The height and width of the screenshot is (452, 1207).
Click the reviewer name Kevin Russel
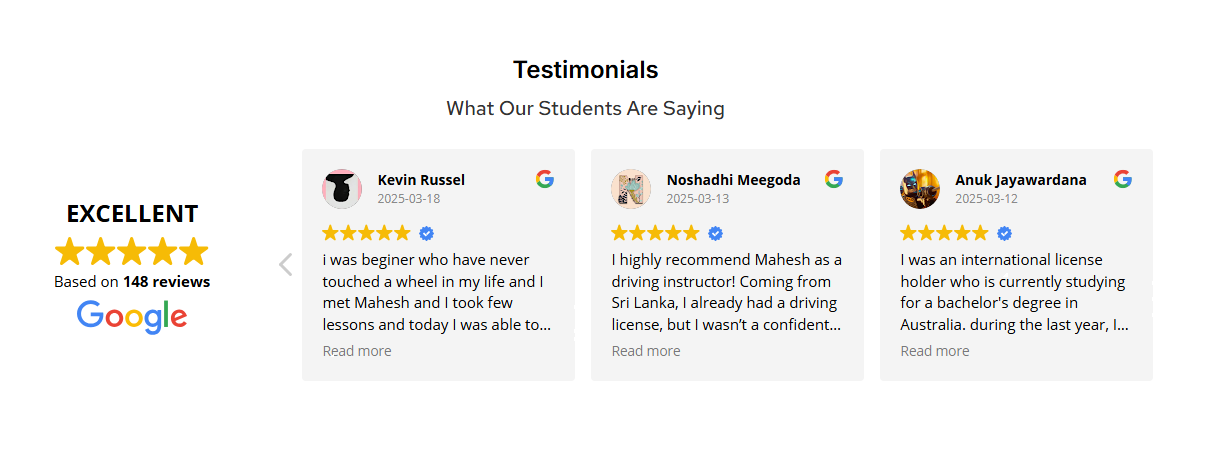pos(421,180)
